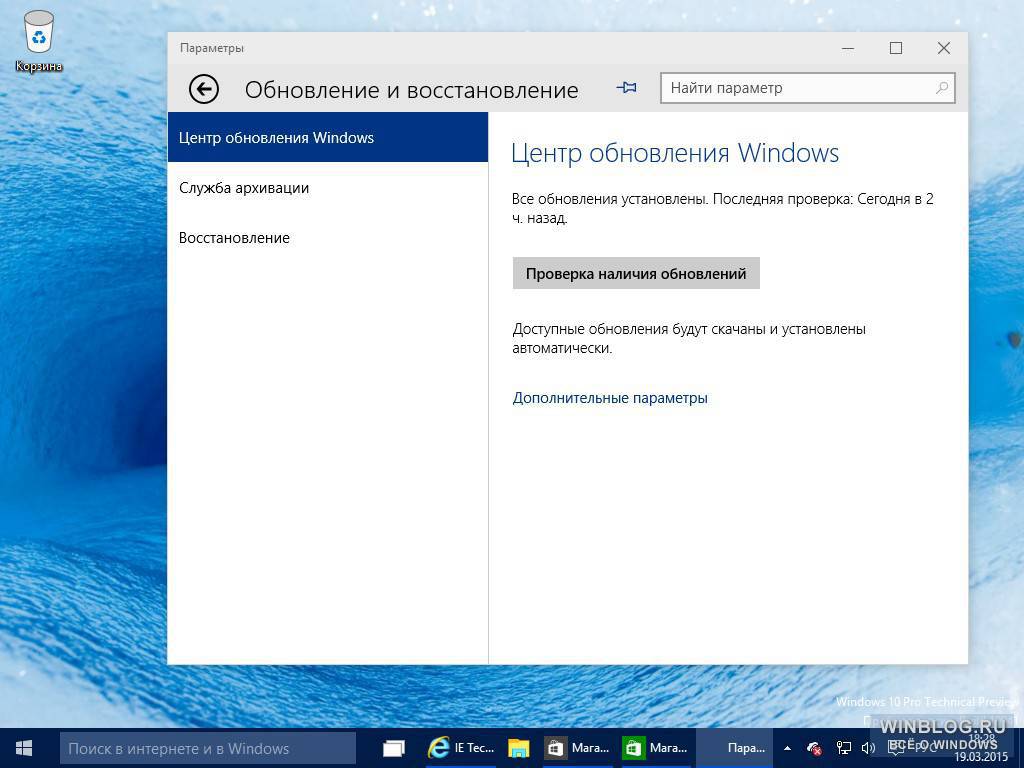Open the volume speaker icon in the tray
Screen dimensions: 1024x768
click(868, 748)
